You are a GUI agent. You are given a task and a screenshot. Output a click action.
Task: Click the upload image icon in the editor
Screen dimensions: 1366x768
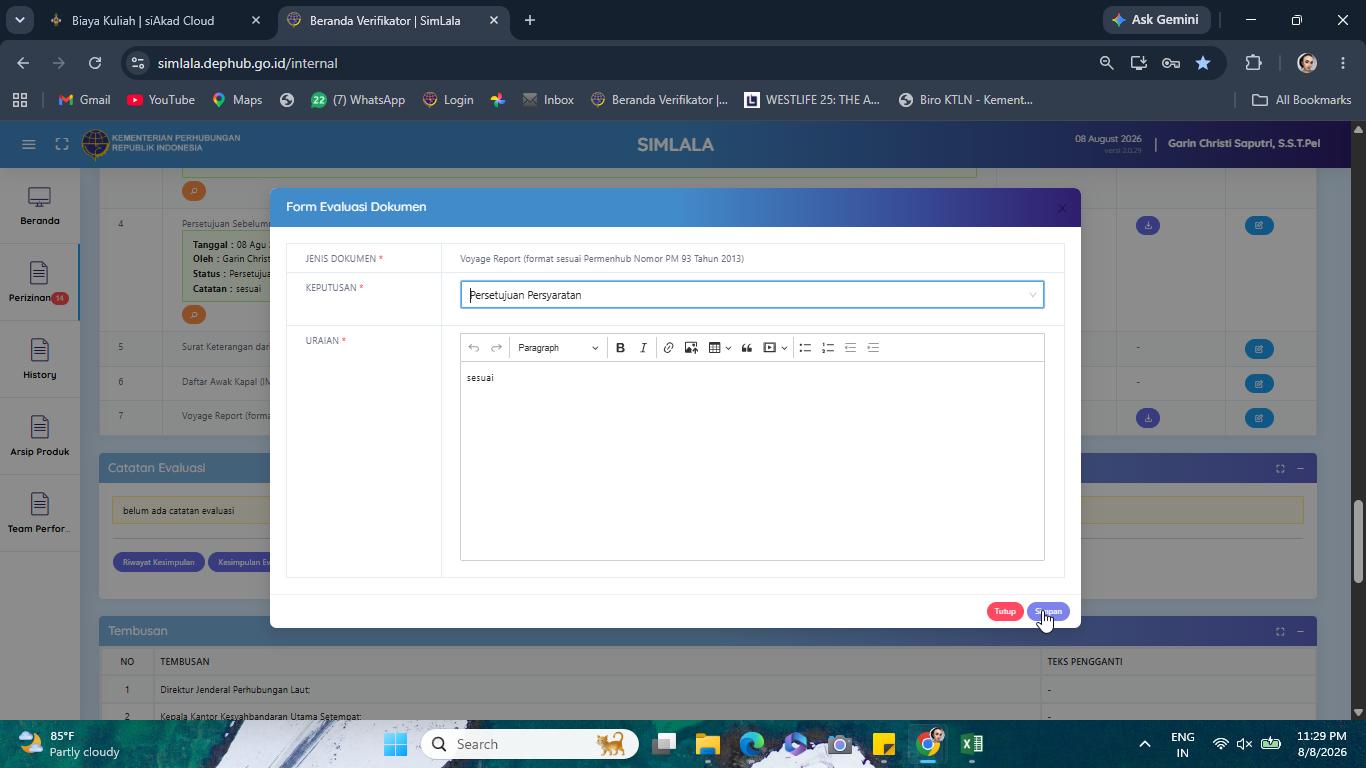691,348
